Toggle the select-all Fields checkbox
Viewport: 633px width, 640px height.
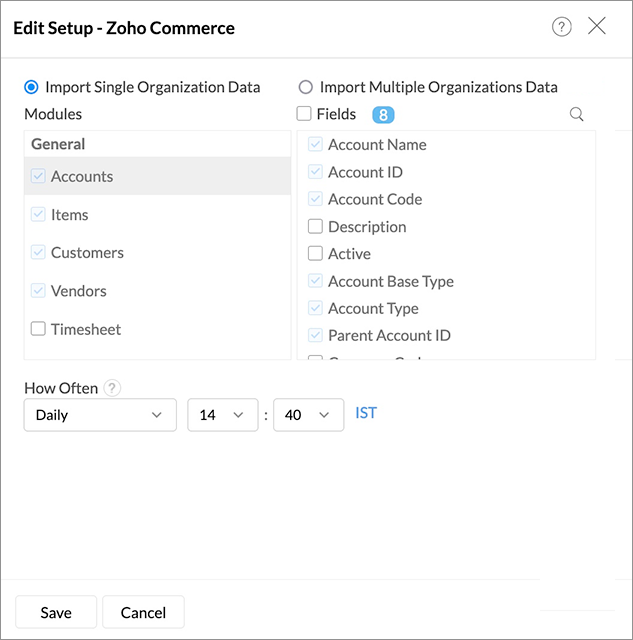(305, 114)
